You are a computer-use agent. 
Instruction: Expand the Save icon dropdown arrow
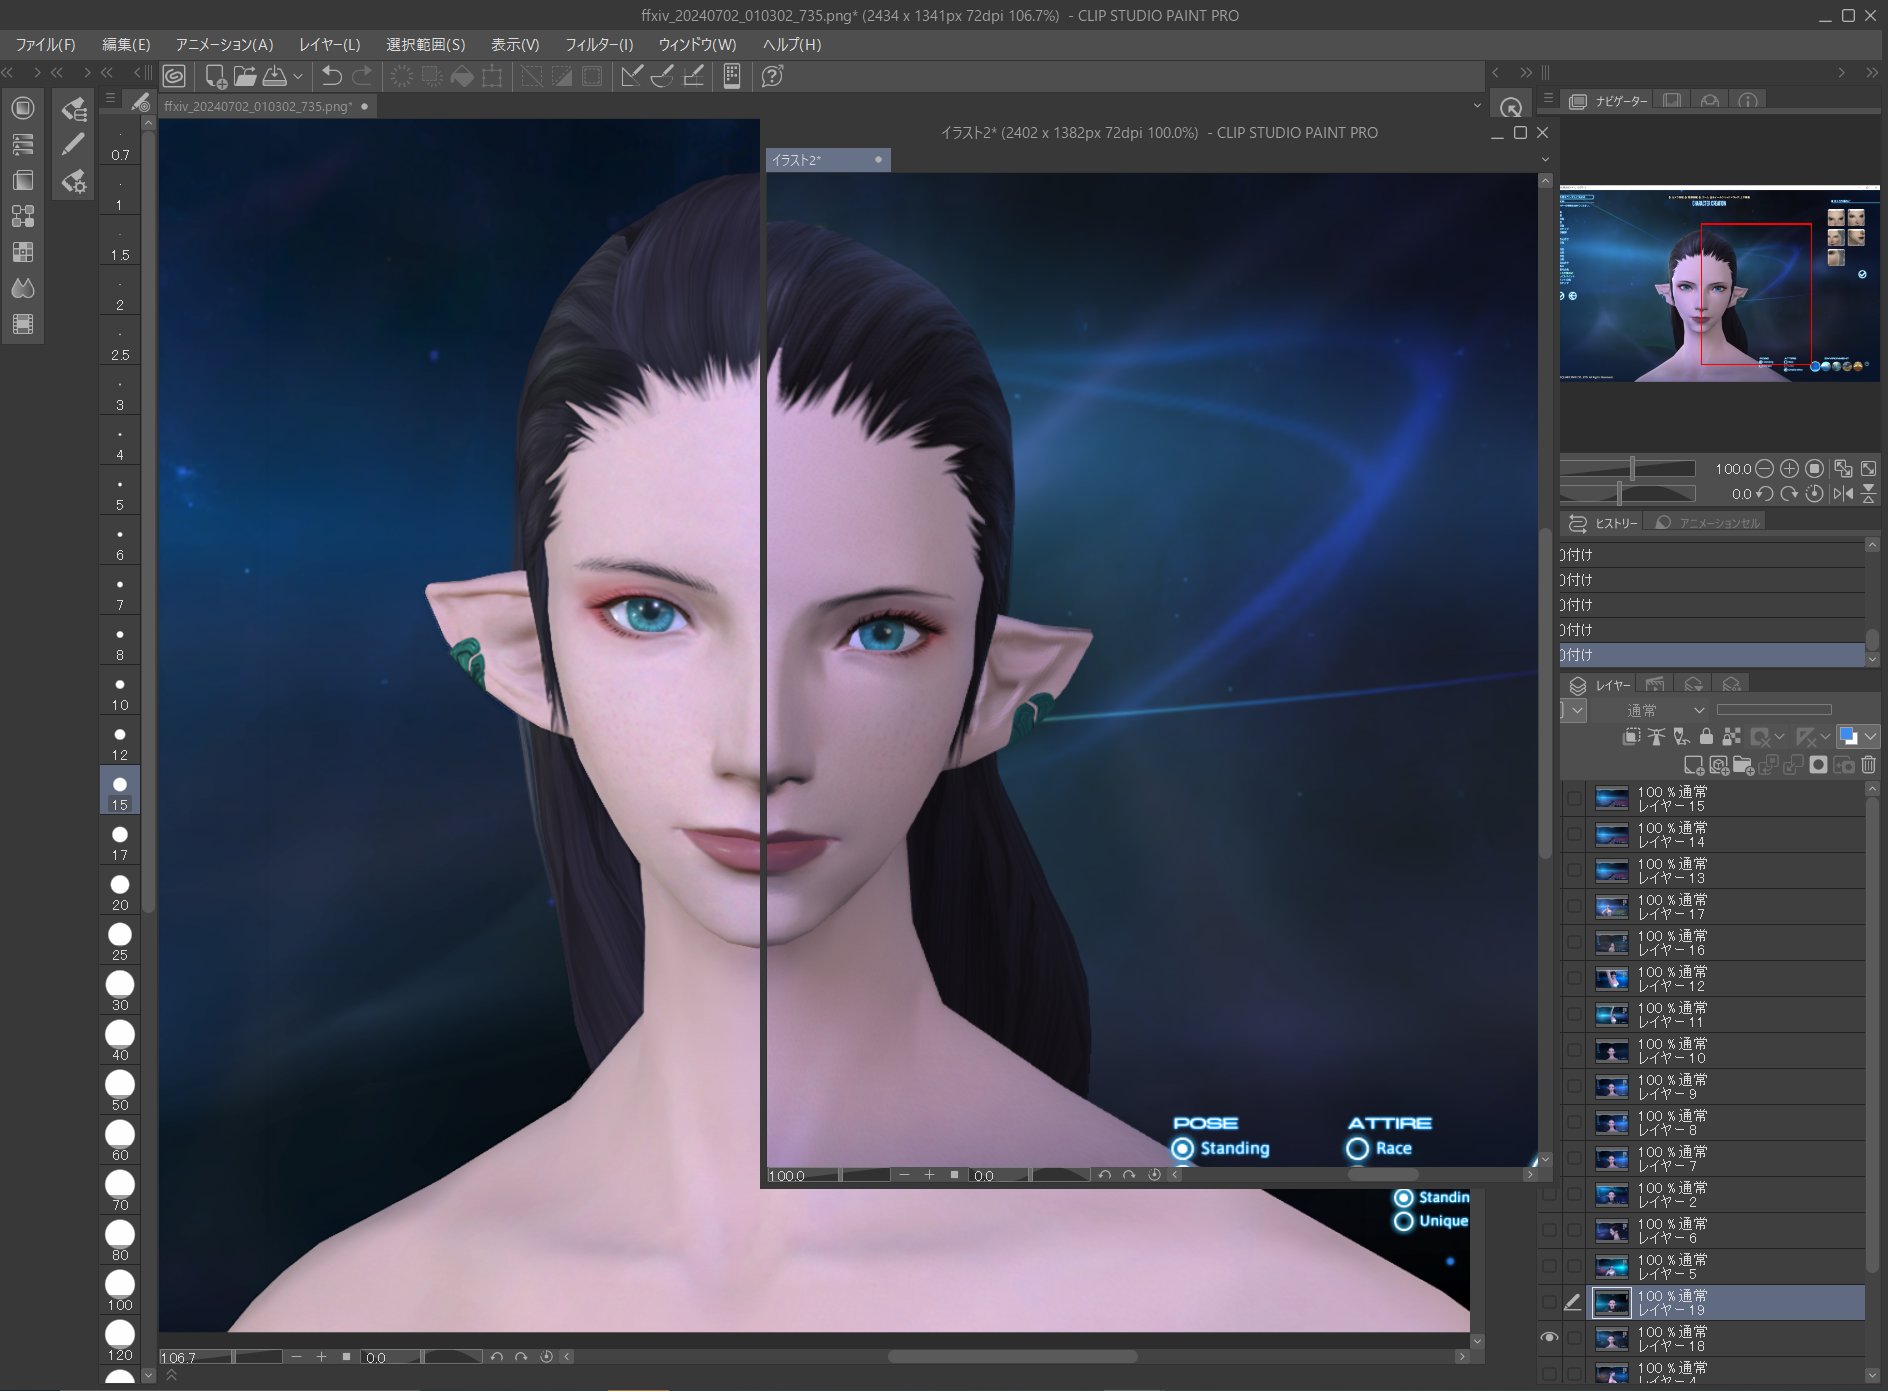(298, 76)
